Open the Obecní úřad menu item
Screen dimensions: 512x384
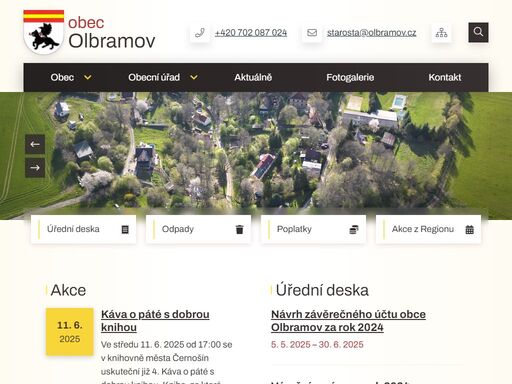point(154,77)
